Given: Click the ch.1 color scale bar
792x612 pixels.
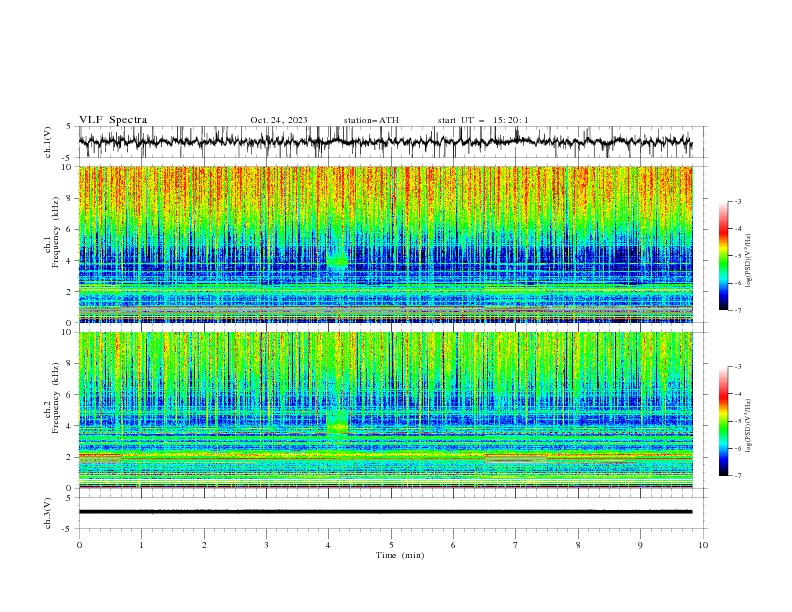Looking at the screenshot, I should coord(723,256).
